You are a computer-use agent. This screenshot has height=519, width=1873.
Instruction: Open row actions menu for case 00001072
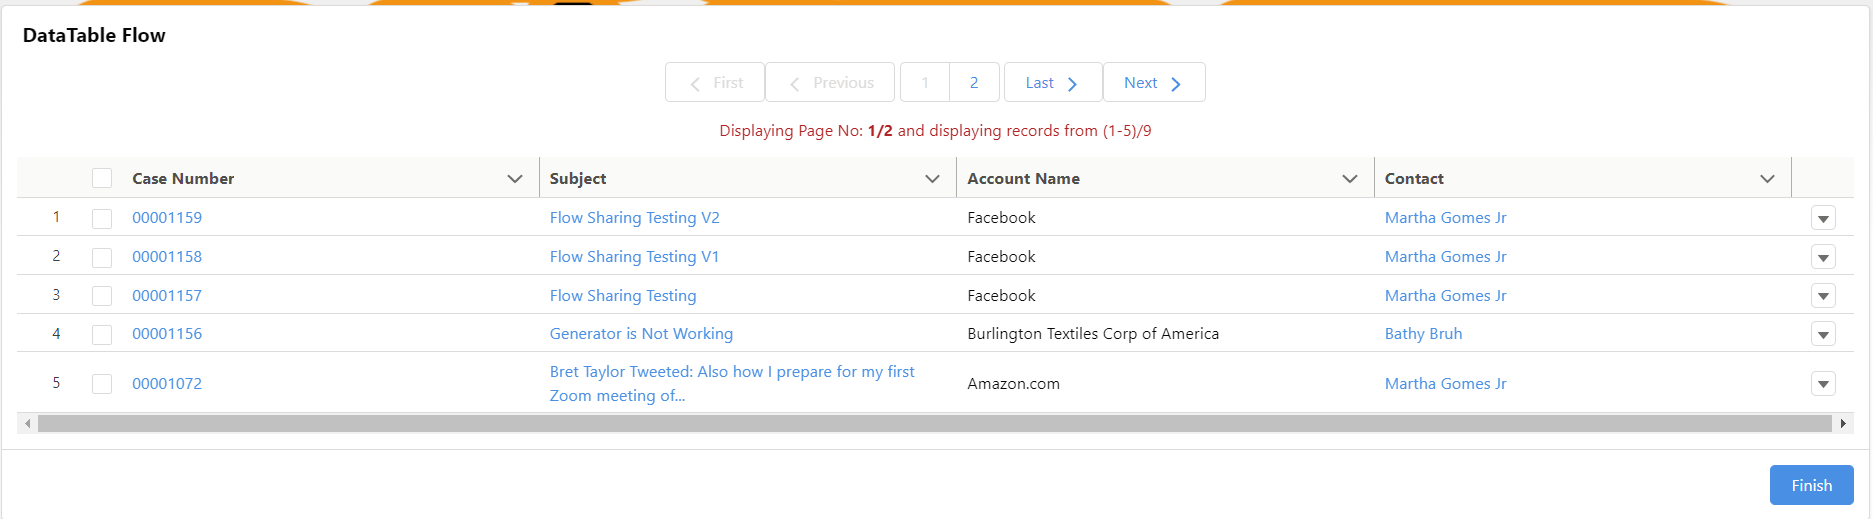pos(1823,384)
